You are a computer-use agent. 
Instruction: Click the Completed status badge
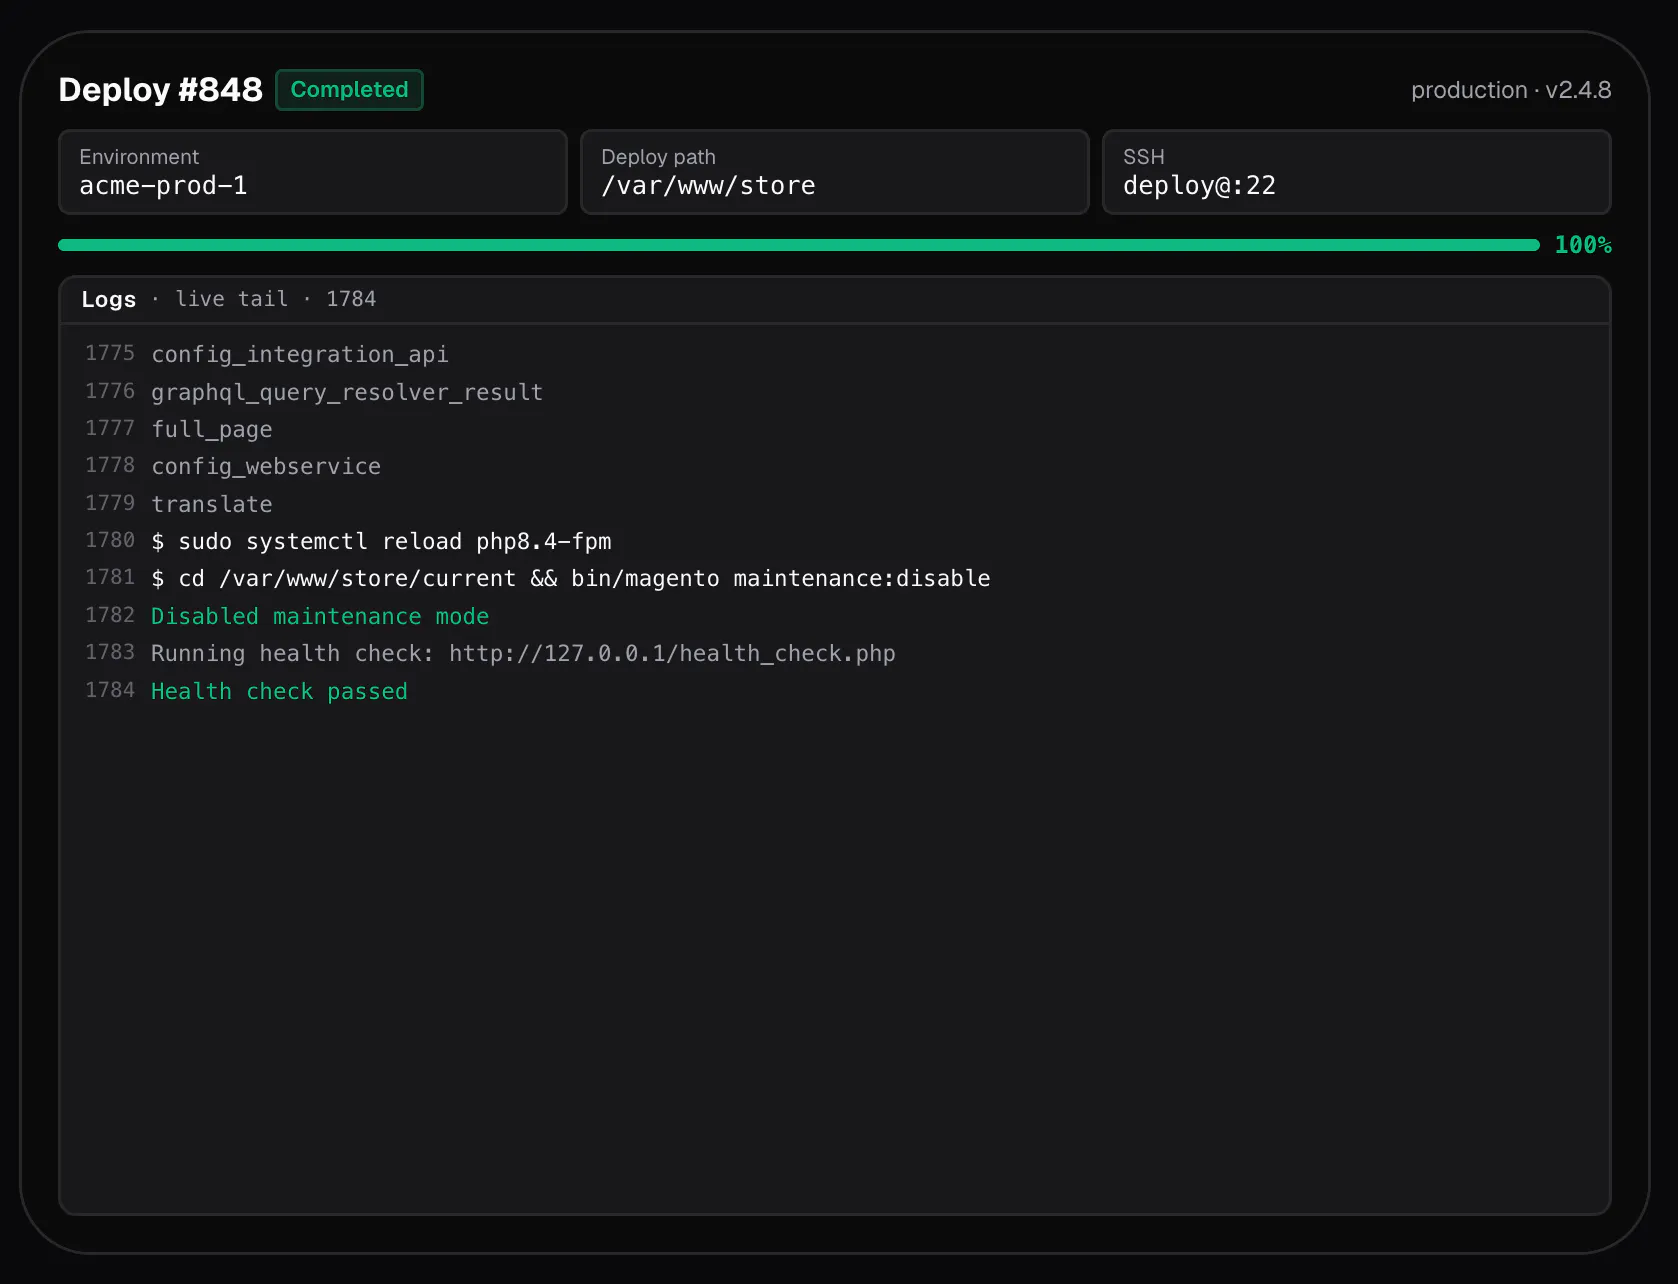[349, 90]
